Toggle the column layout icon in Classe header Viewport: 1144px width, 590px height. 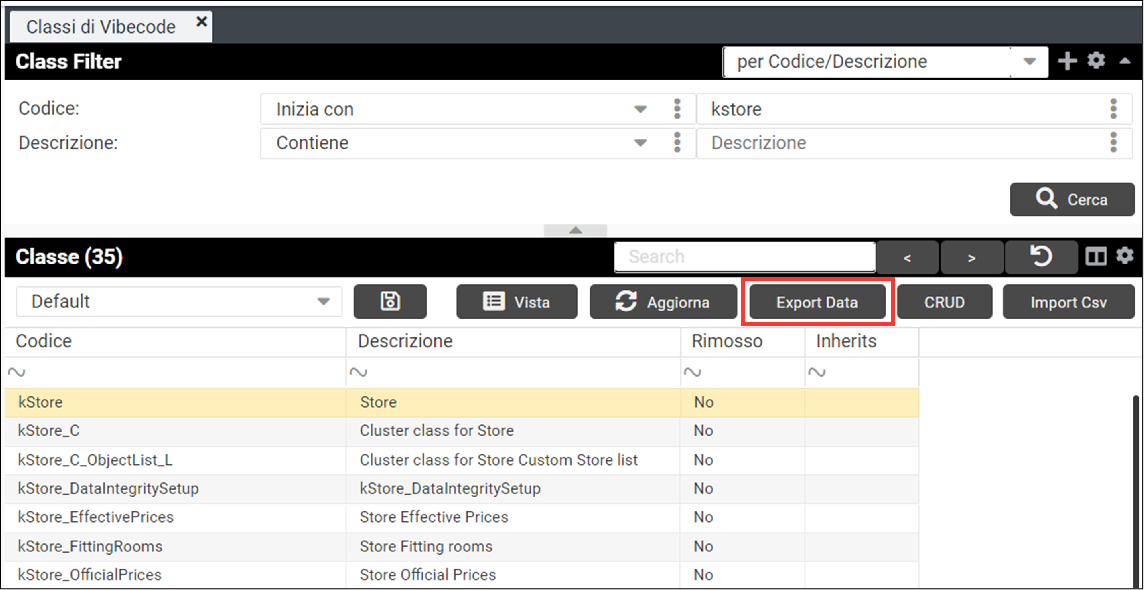point(1096,257)
